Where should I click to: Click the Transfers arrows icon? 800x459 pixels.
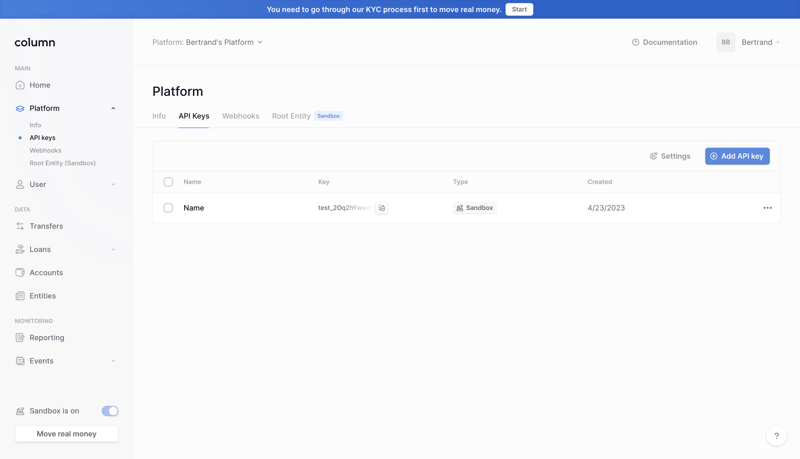pyautogui.click(x=20, y=226)
